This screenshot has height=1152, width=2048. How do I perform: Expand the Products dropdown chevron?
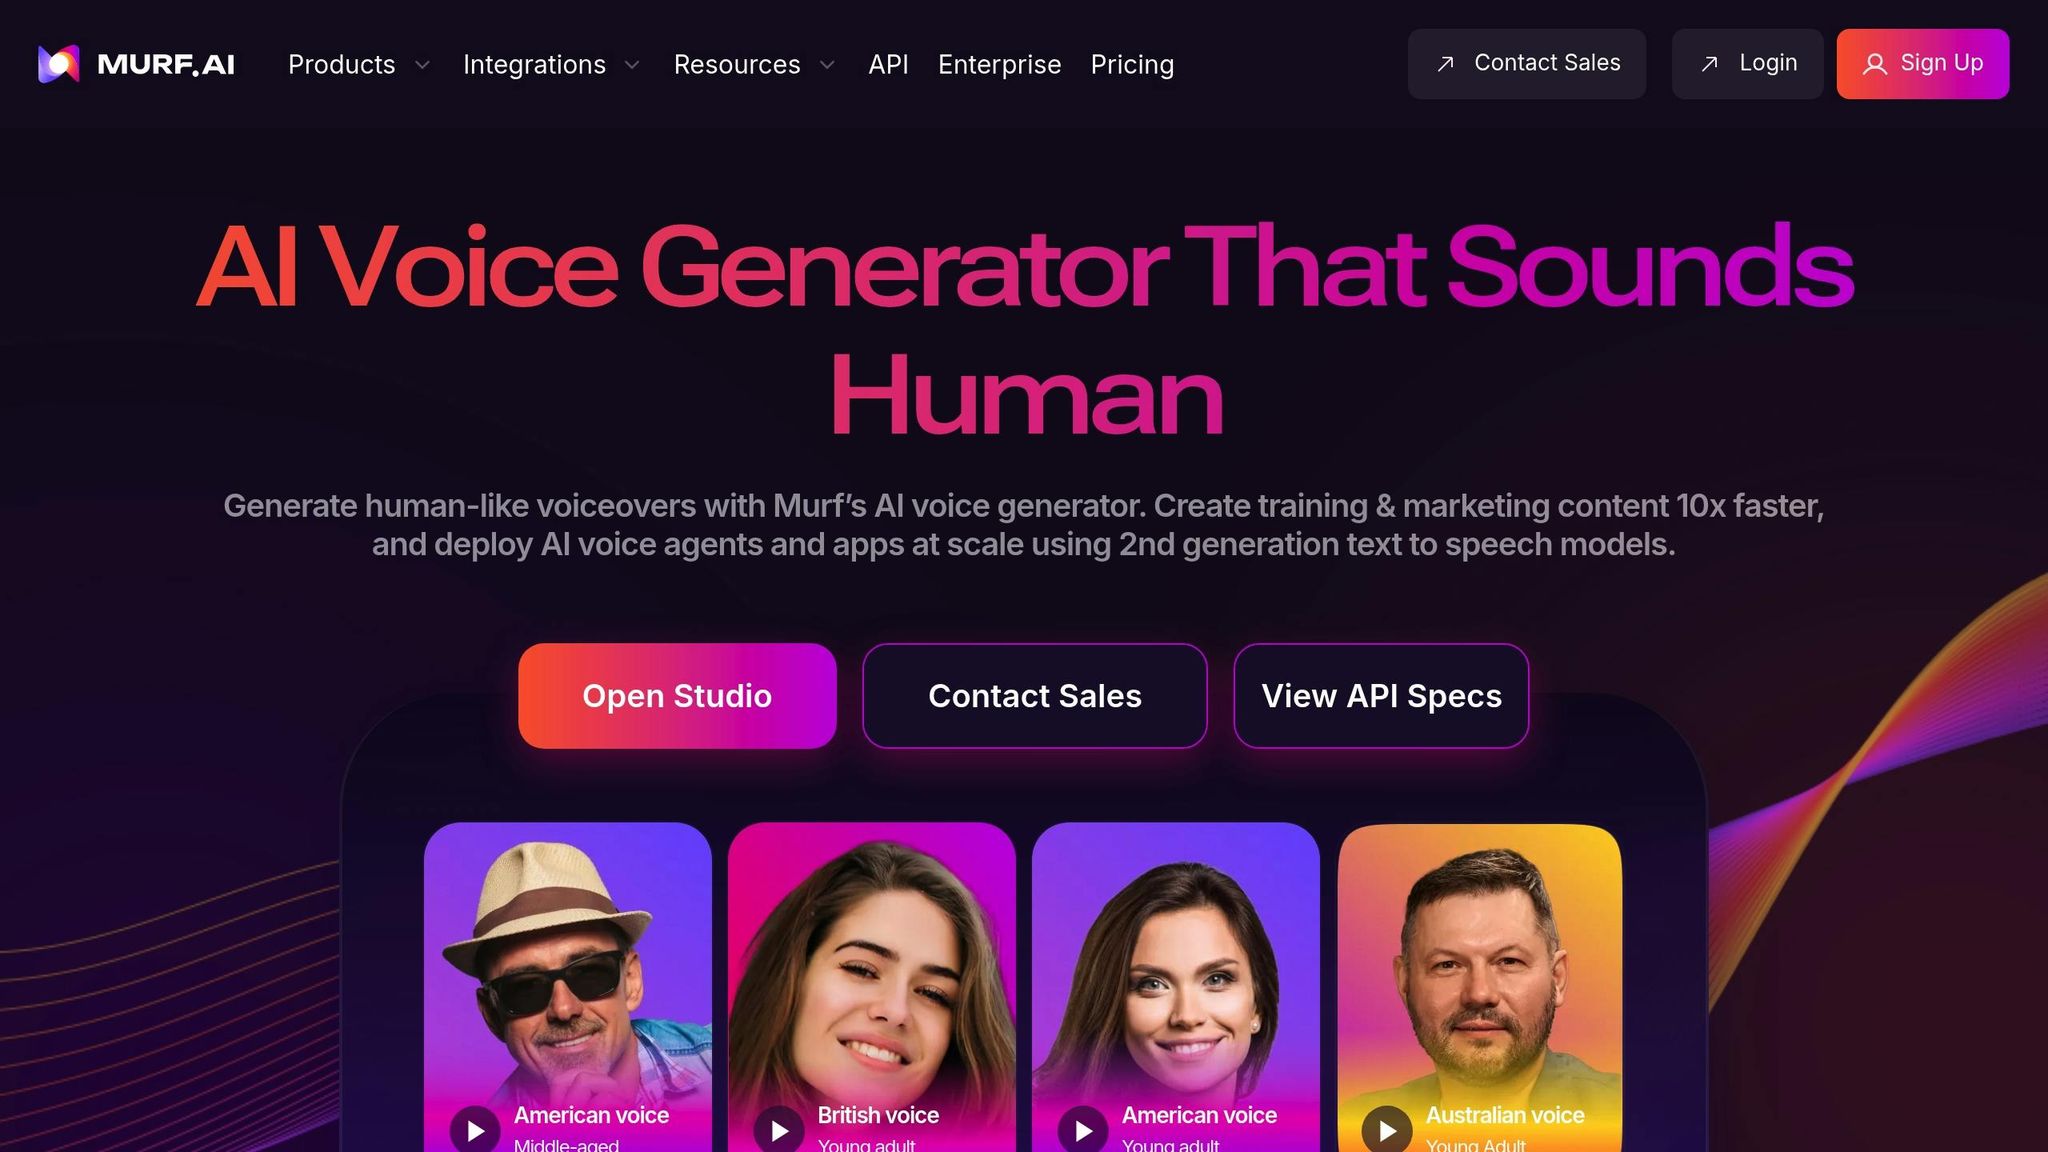click(422, 65)
